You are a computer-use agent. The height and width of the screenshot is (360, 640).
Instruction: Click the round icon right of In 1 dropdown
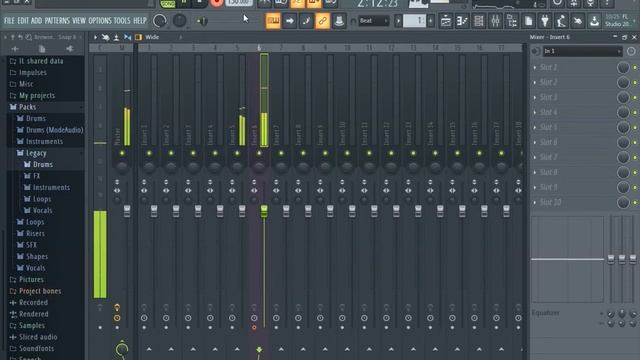tap(631, 51)
